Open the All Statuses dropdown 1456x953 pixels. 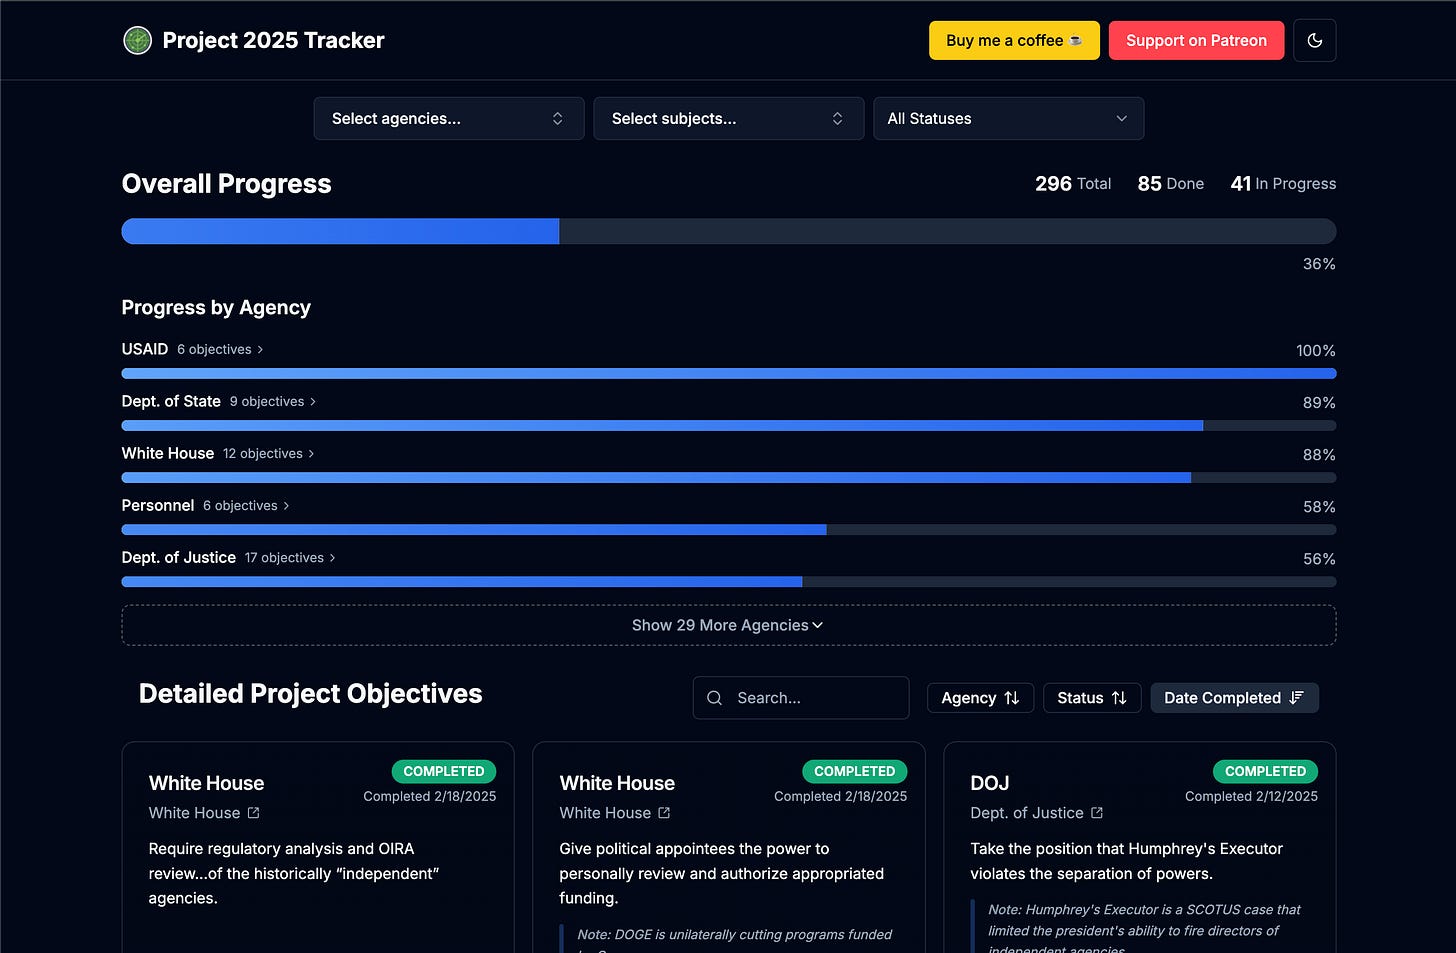click(x=1008, y=119)
